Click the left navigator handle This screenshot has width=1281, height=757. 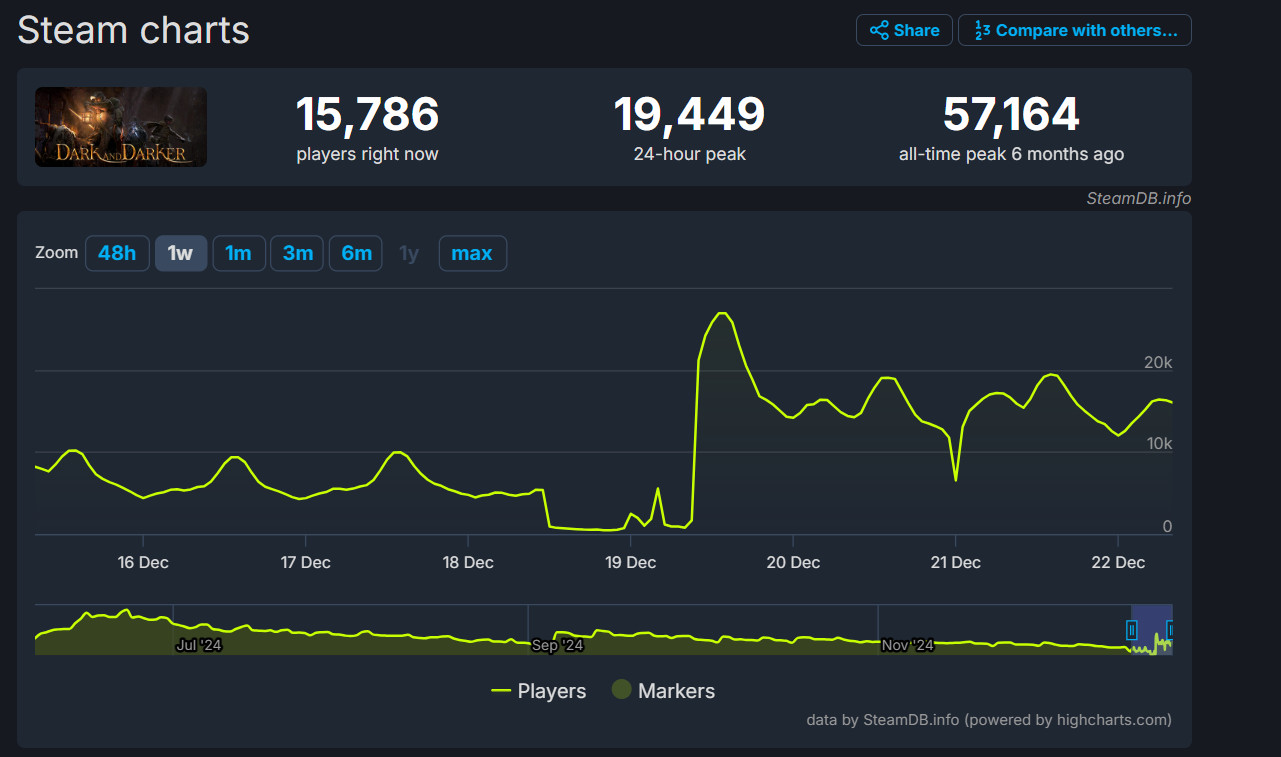(x=1131, y=631)
